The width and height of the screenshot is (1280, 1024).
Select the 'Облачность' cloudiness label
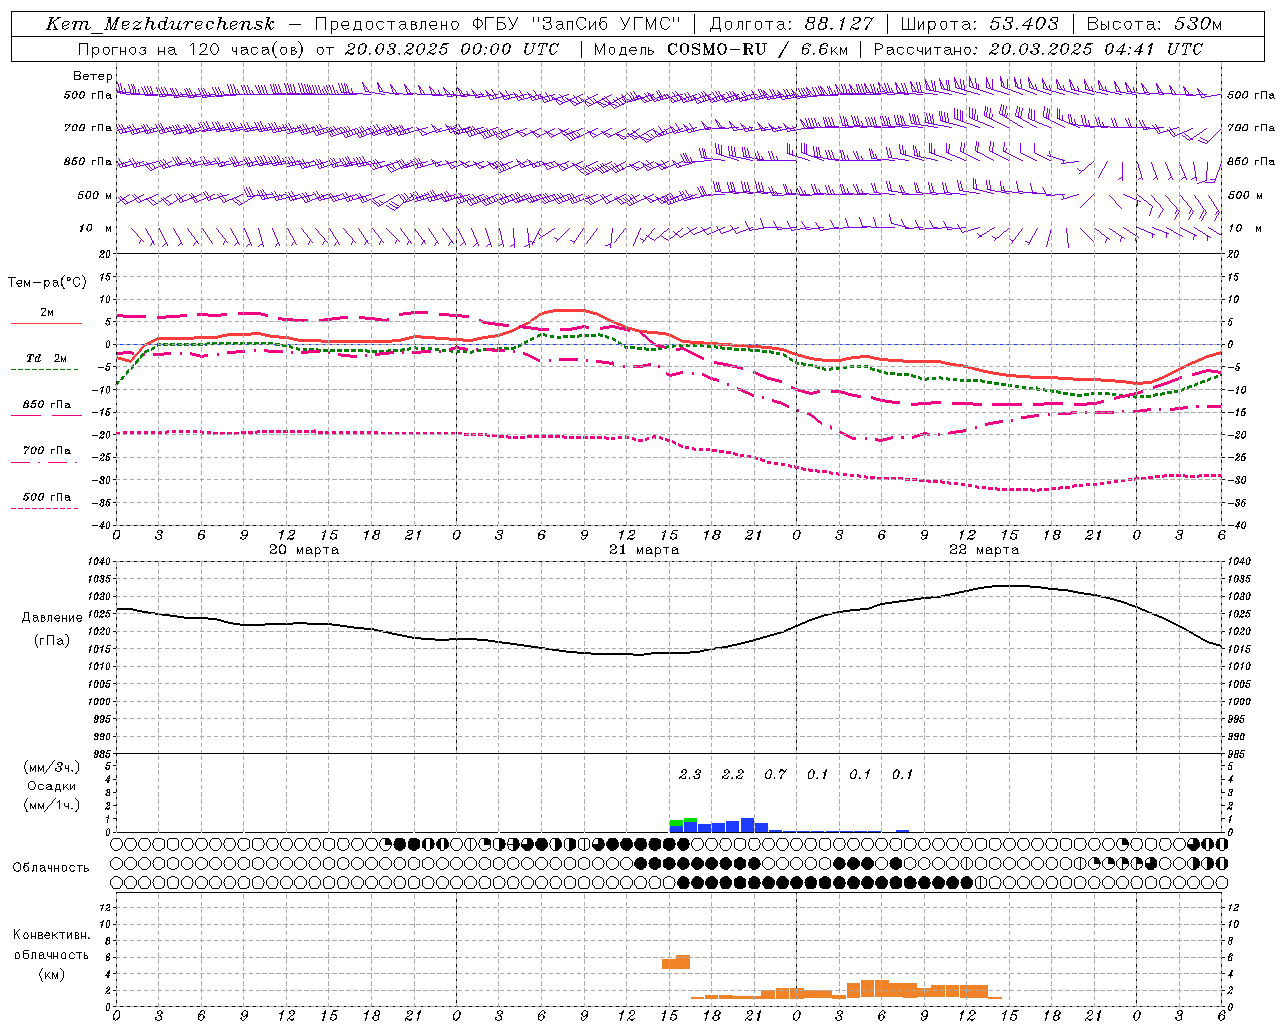coord(51,868)
